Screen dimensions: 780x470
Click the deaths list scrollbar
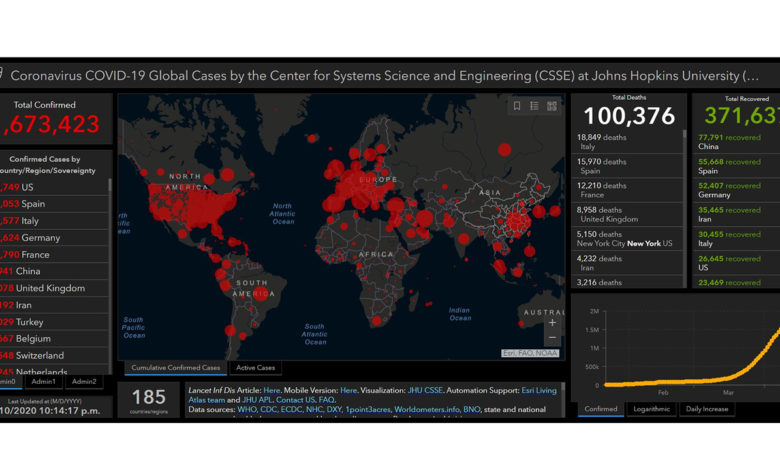point(685,200)
